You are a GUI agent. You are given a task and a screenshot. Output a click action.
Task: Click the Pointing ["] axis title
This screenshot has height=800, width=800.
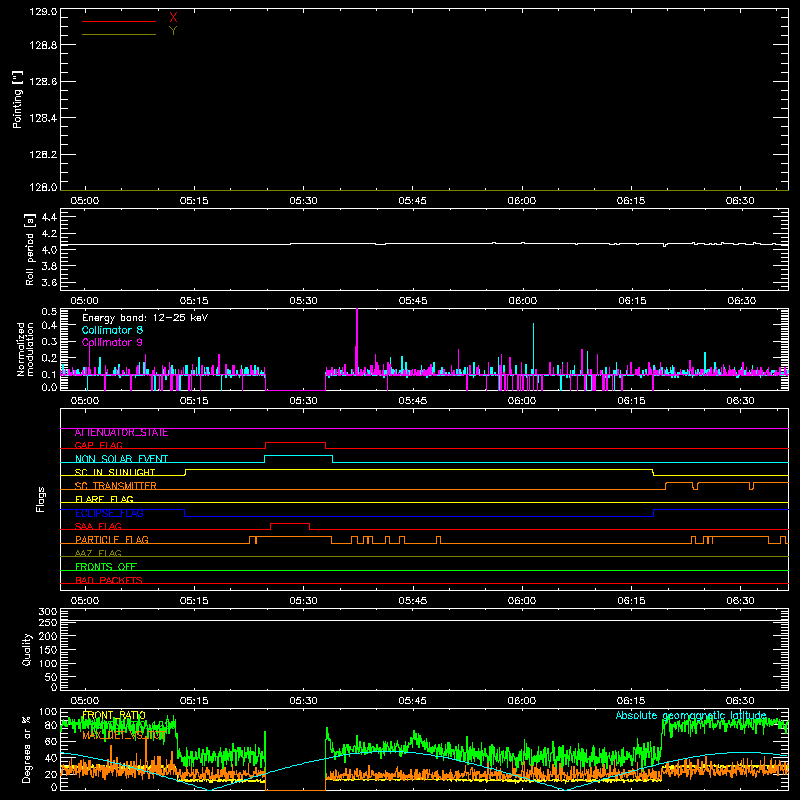(x=18, y=99)
